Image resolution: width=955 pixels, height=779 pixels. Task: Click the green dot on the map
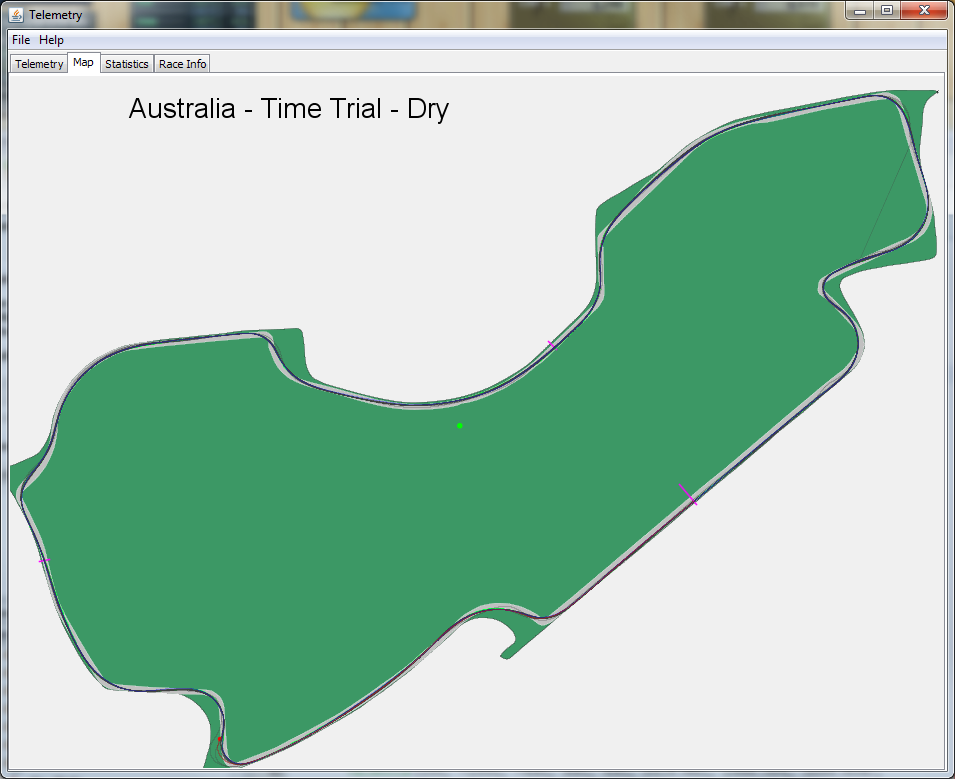point(460,426)
